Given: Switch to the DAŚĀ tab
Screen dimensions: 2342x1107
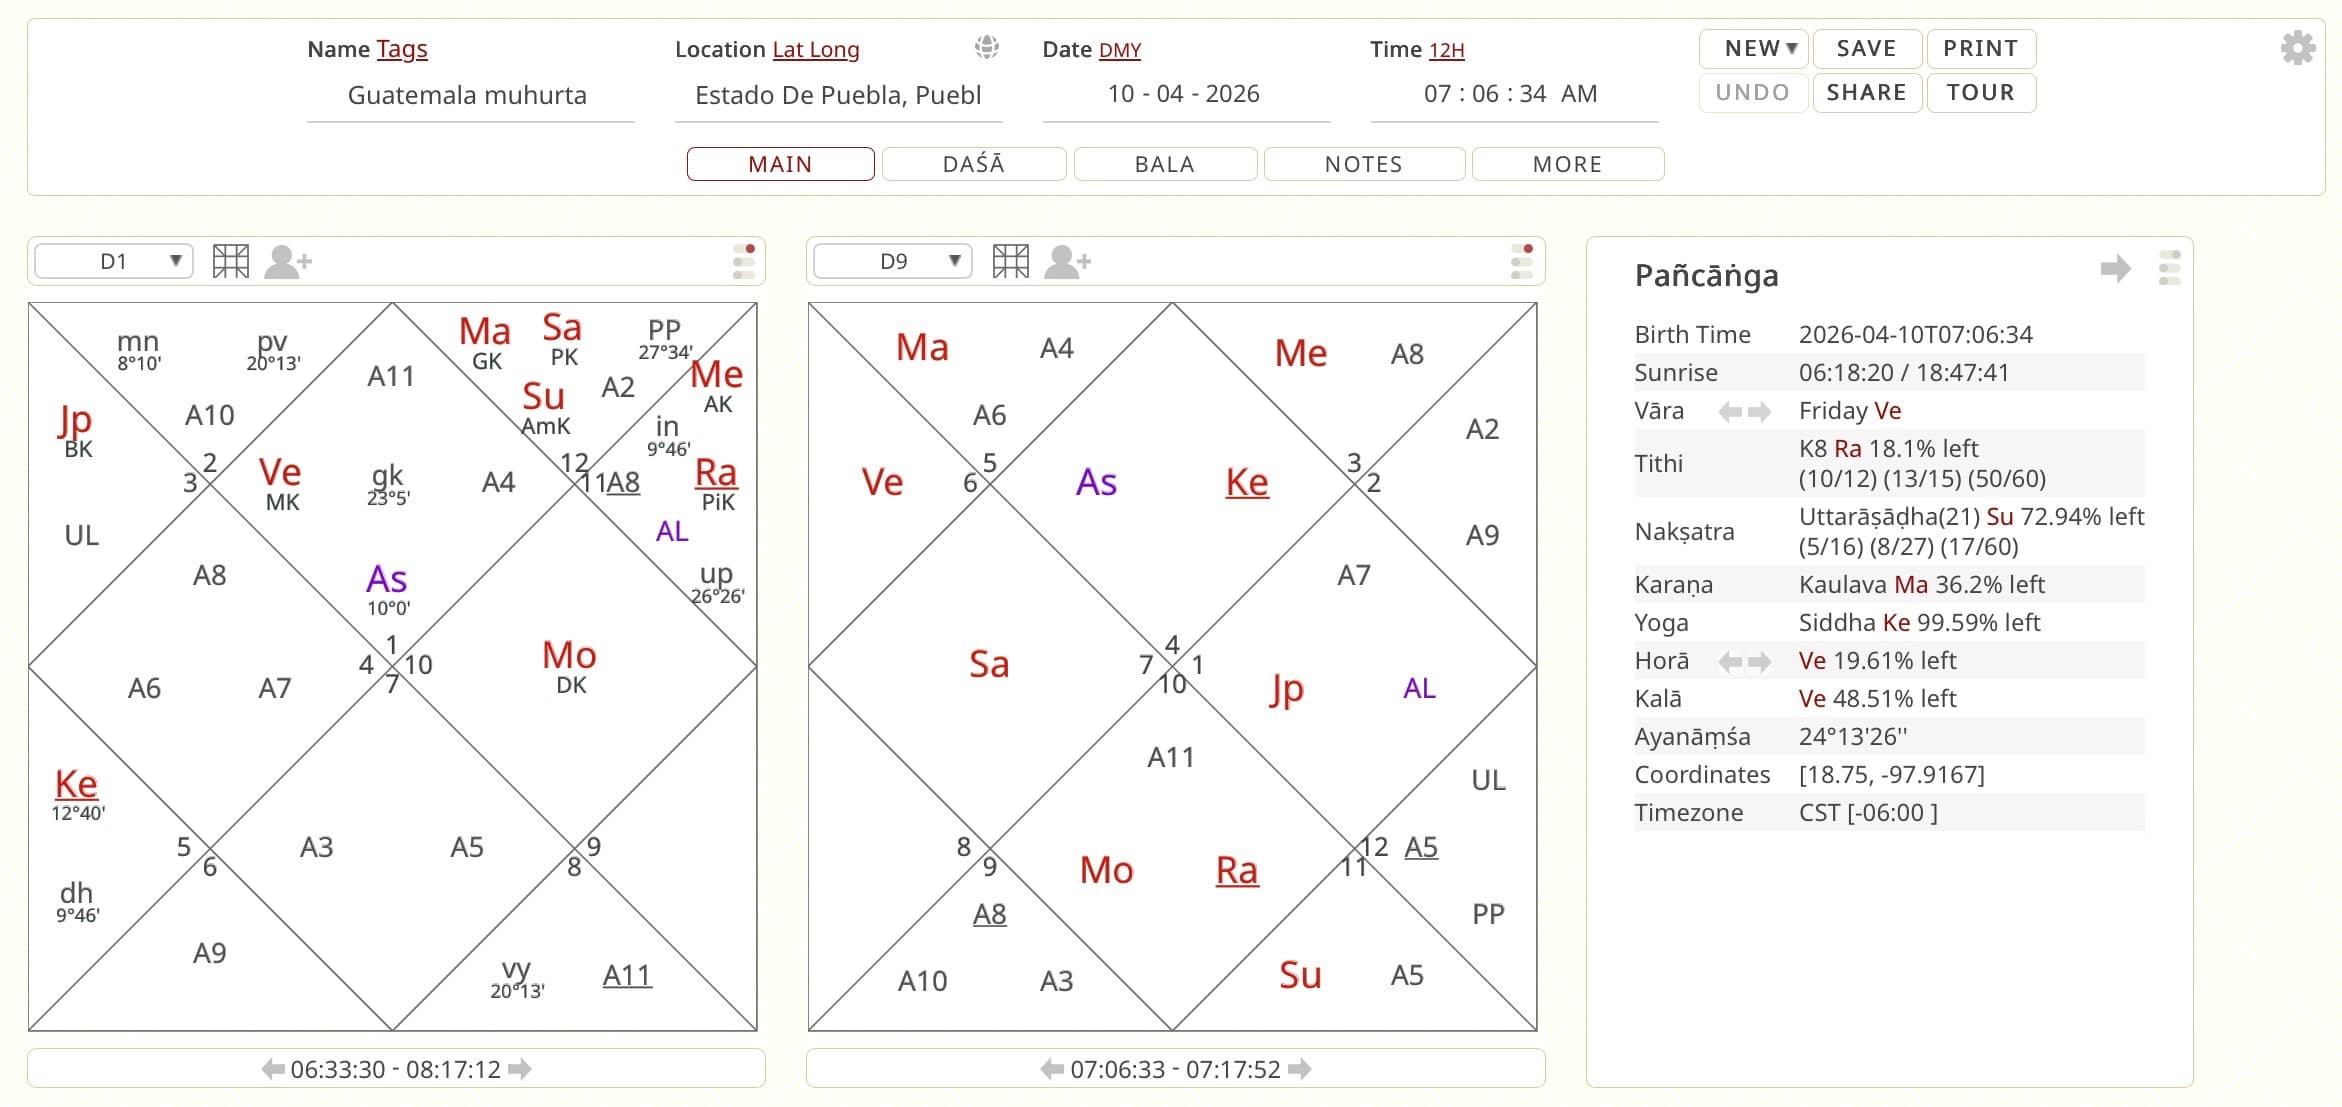Looking at the screenshot, I should [x=973, y=164].
